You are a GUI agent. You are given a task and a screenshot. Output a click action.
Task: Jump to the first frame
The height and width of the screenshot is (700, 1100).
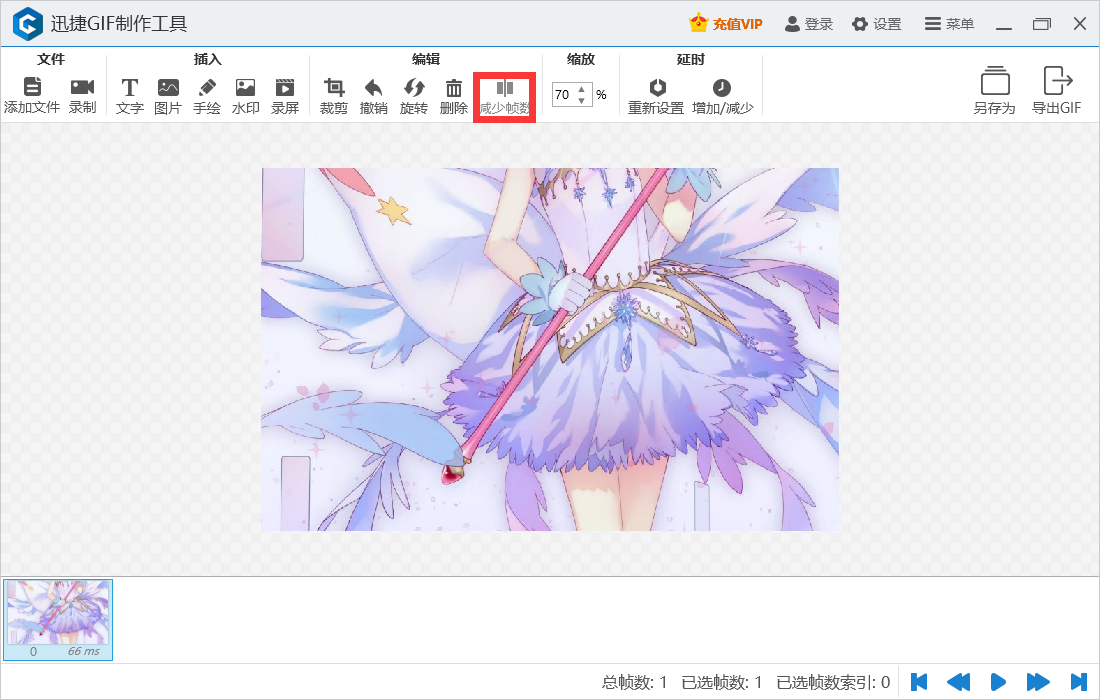(x=919, y=682)
